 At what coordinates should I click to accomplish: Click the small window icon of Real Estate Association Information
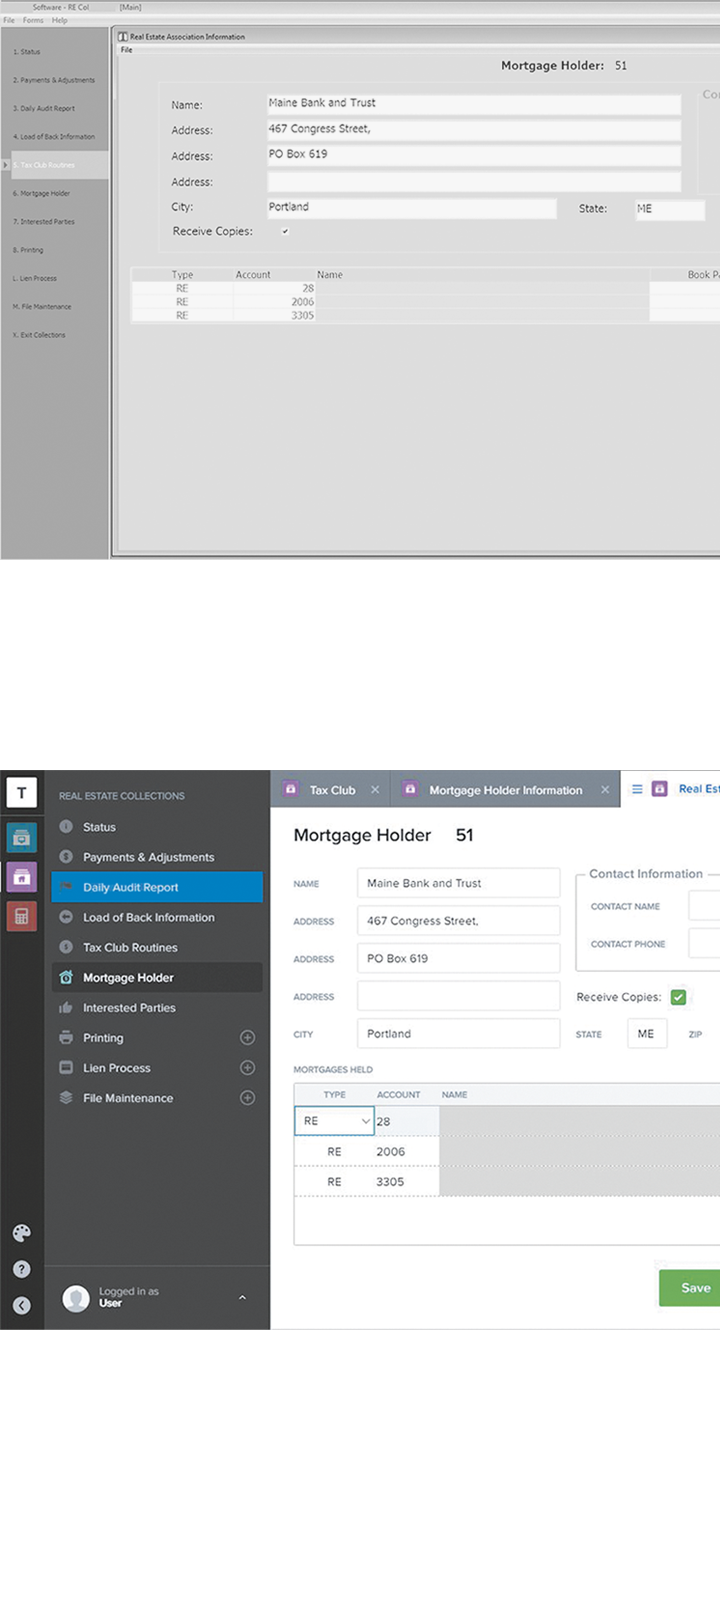coord(123,37)
